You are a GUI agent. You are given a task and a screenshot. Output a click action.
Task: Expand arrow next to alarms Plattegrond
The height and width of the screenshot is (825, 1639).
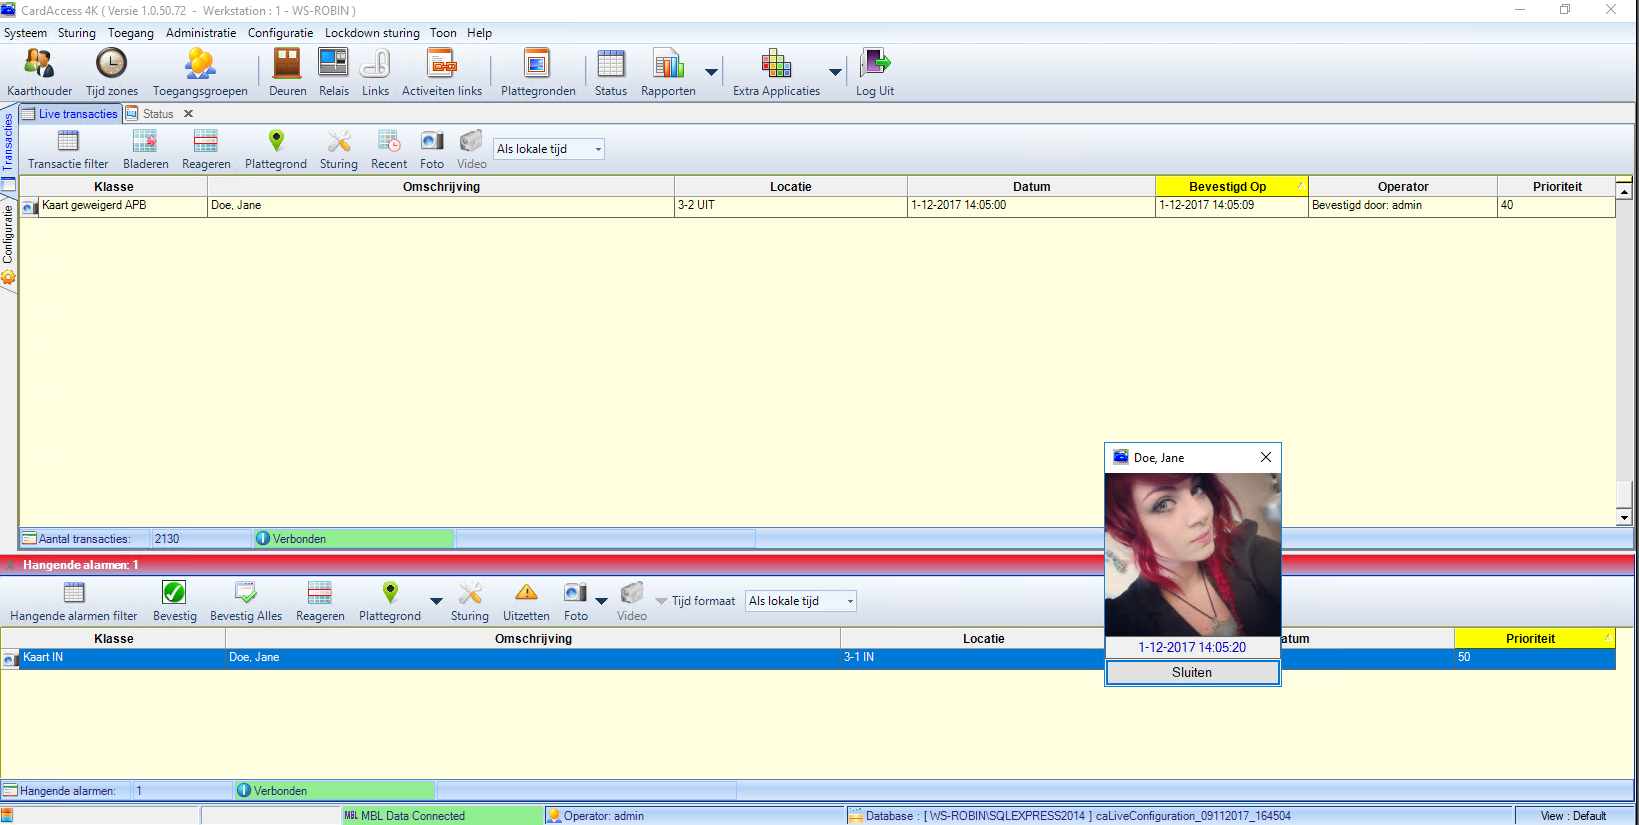(x=436, y=601)
